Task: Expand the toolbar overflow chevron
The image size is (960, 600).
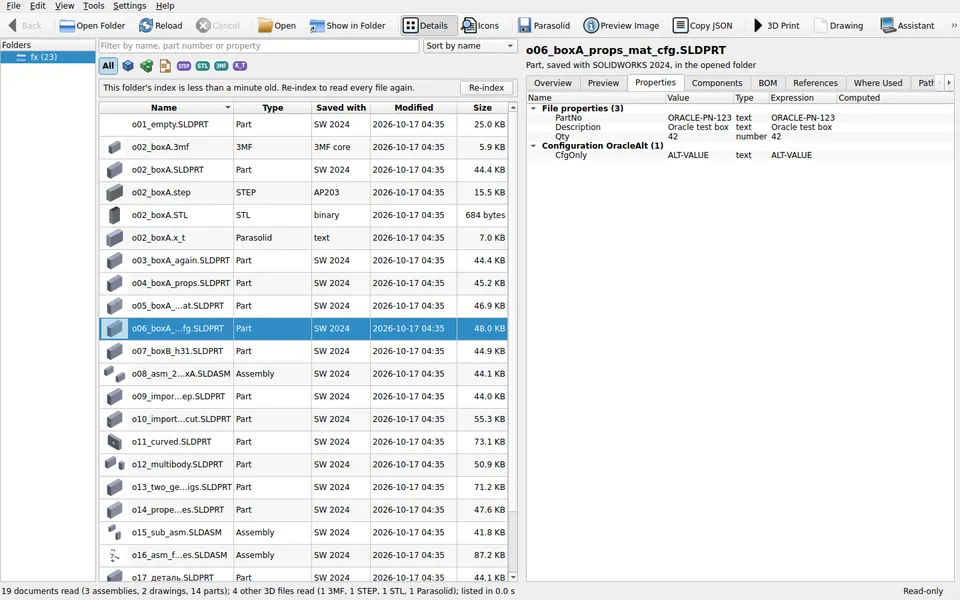Action: 954,26
